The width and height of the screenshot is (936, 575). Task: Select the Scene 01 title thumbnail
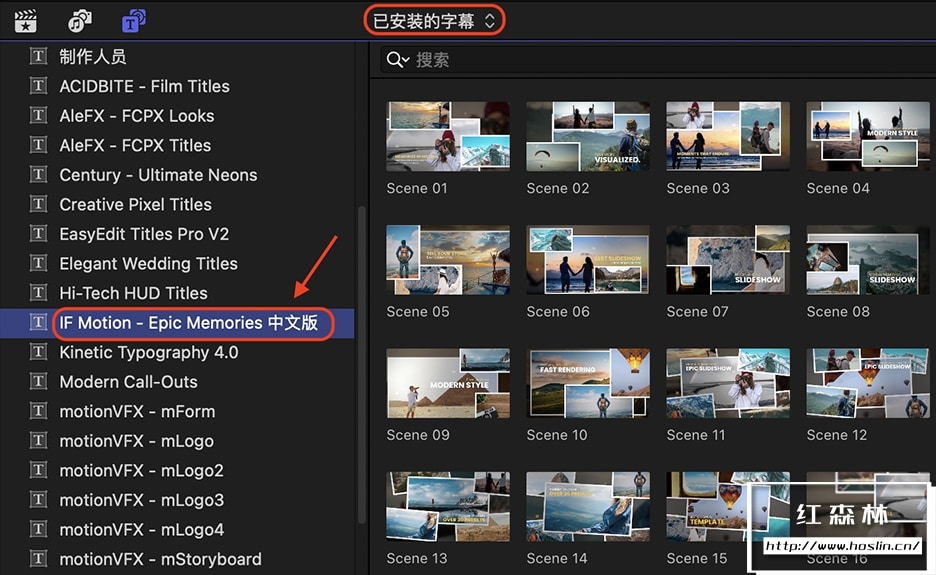[x=448, y=136]
